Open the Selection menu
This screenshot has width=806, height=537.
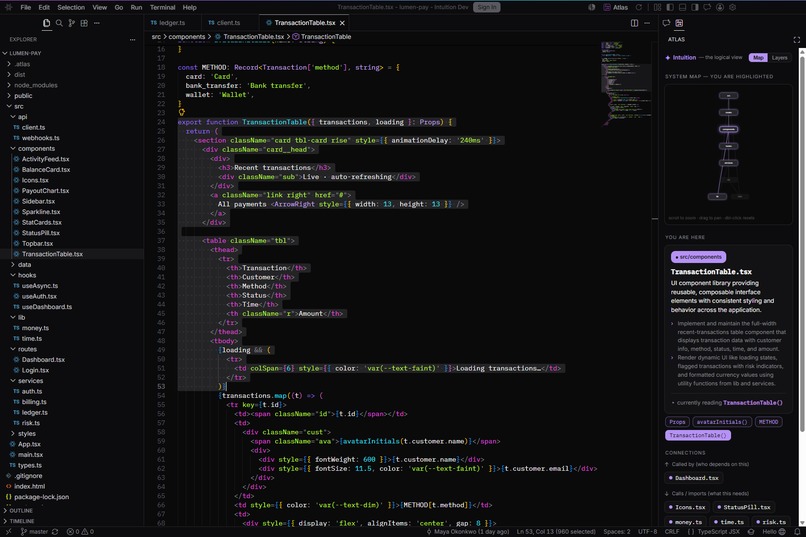[x=71, y=7]
